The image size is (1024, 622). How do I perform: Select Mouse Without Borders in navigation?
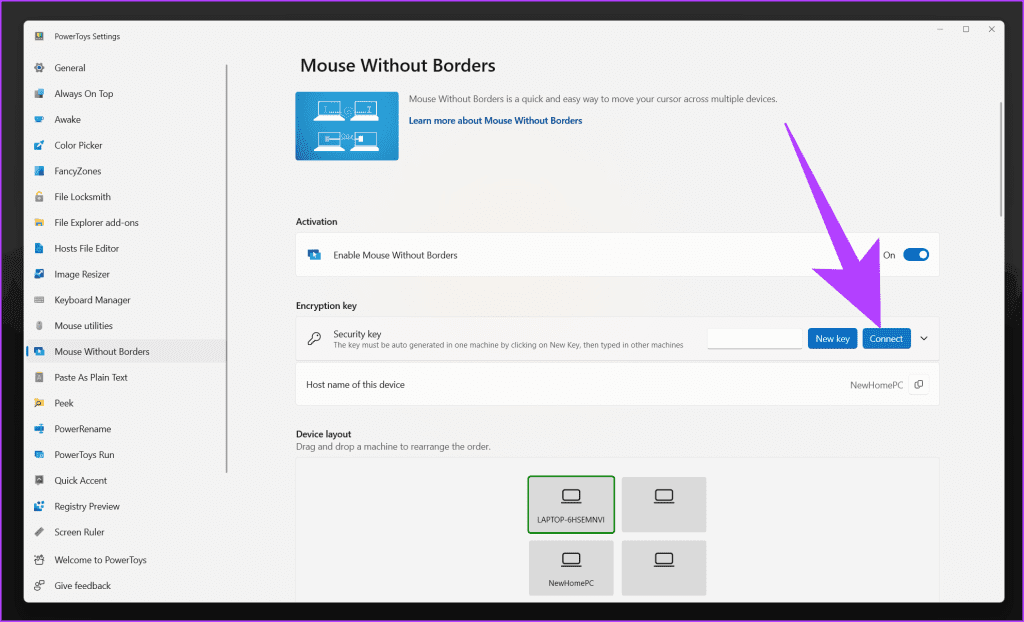click(x=127, y=352)
